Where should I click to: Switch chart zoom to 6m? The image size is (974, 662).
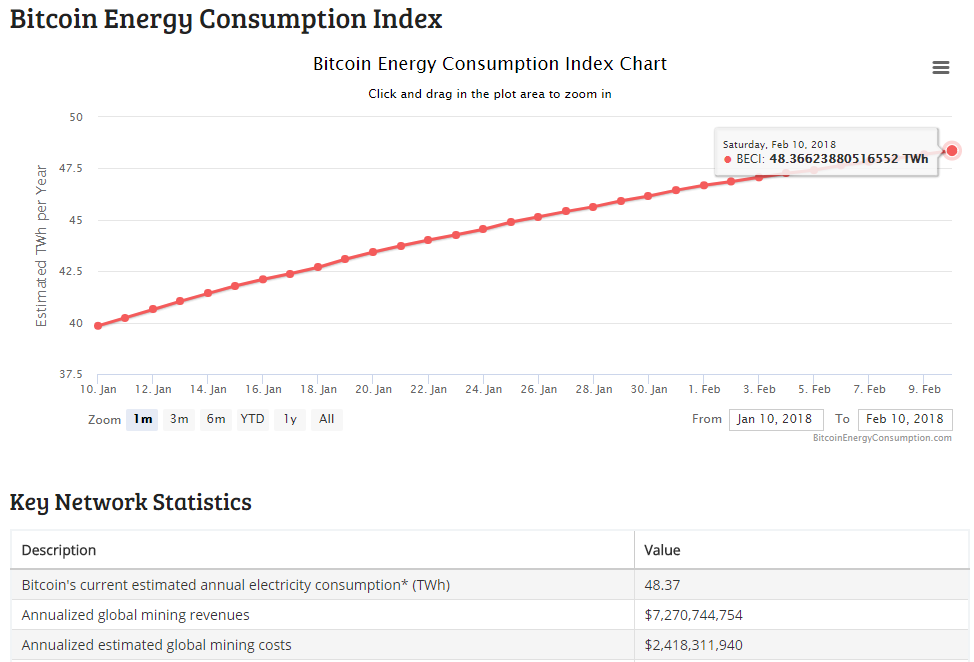[216, 419]
